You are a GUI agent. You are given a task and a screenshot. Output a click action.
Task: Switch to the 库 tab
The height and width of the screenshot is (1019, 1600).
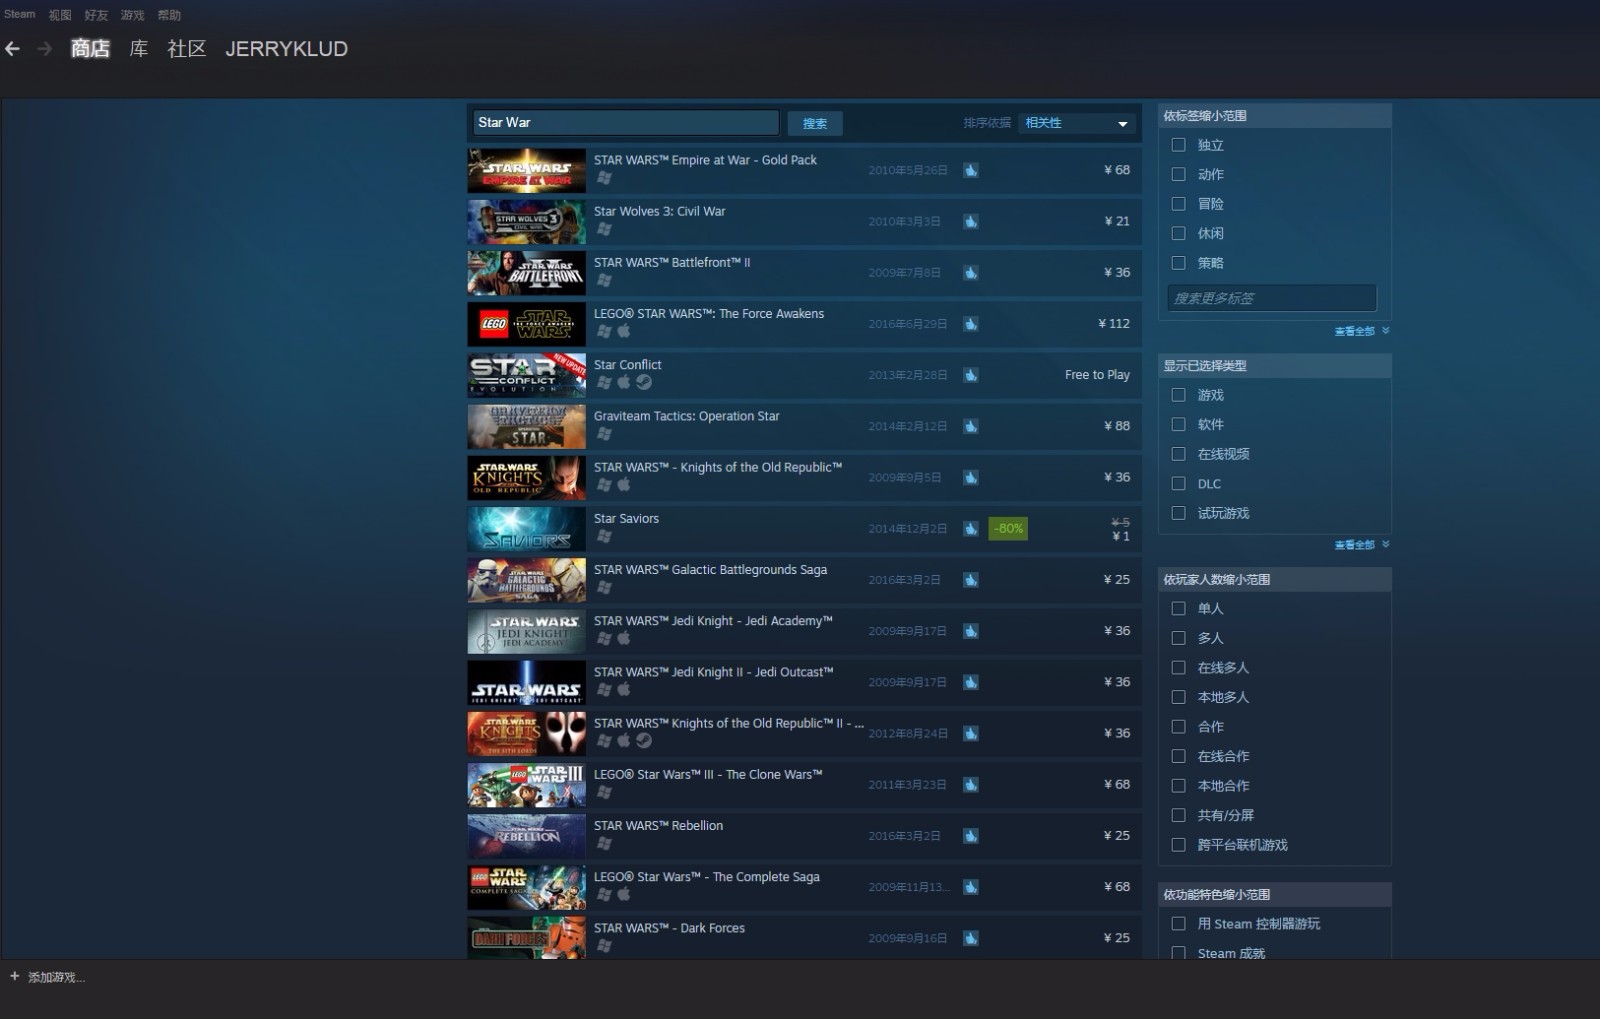[x=139, y=49]
